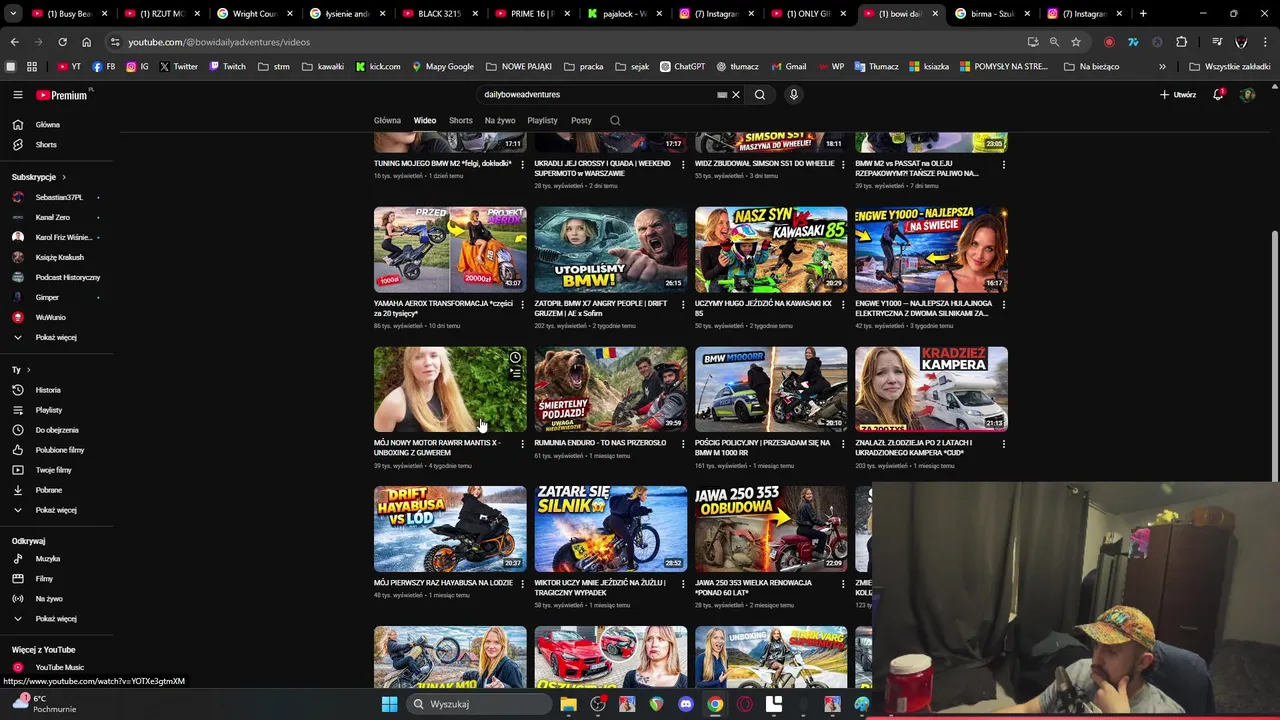1280x720 pixels.
Task: Open Twoje filmy in the sidebar
Action: point(56,470)
